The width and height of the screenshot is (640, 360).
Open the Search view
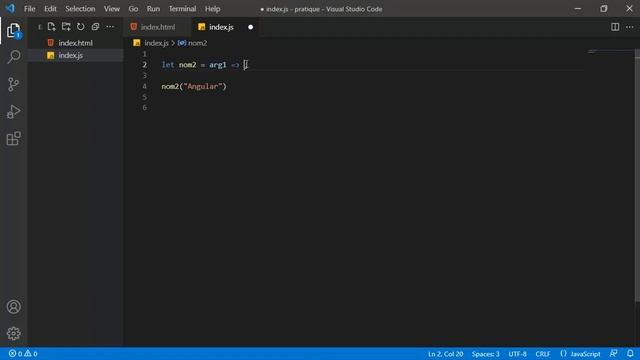pyautogui.click(x=13, y=57)
